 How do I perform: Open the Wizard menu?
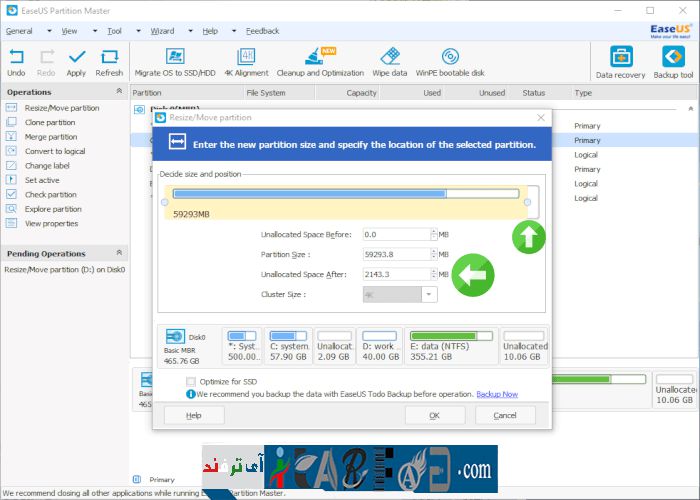[162, 31]
